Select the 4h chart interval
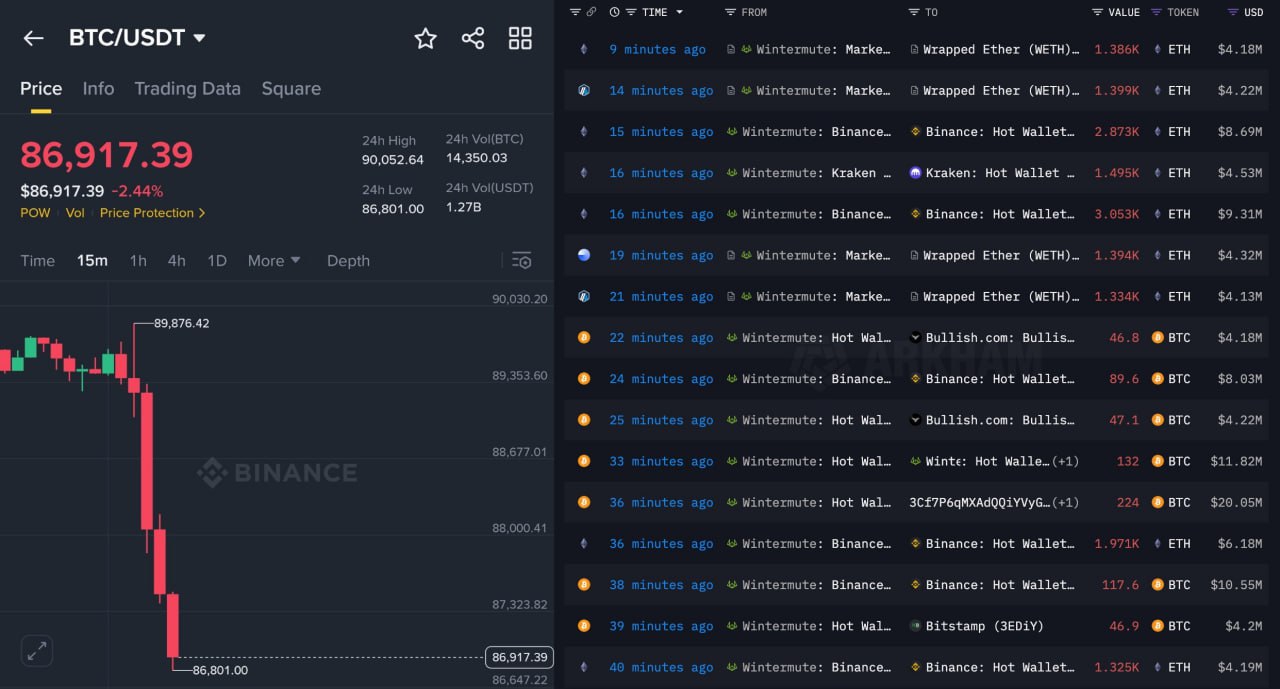Viewport: 1280px width, 689px height. pos(176,260)
